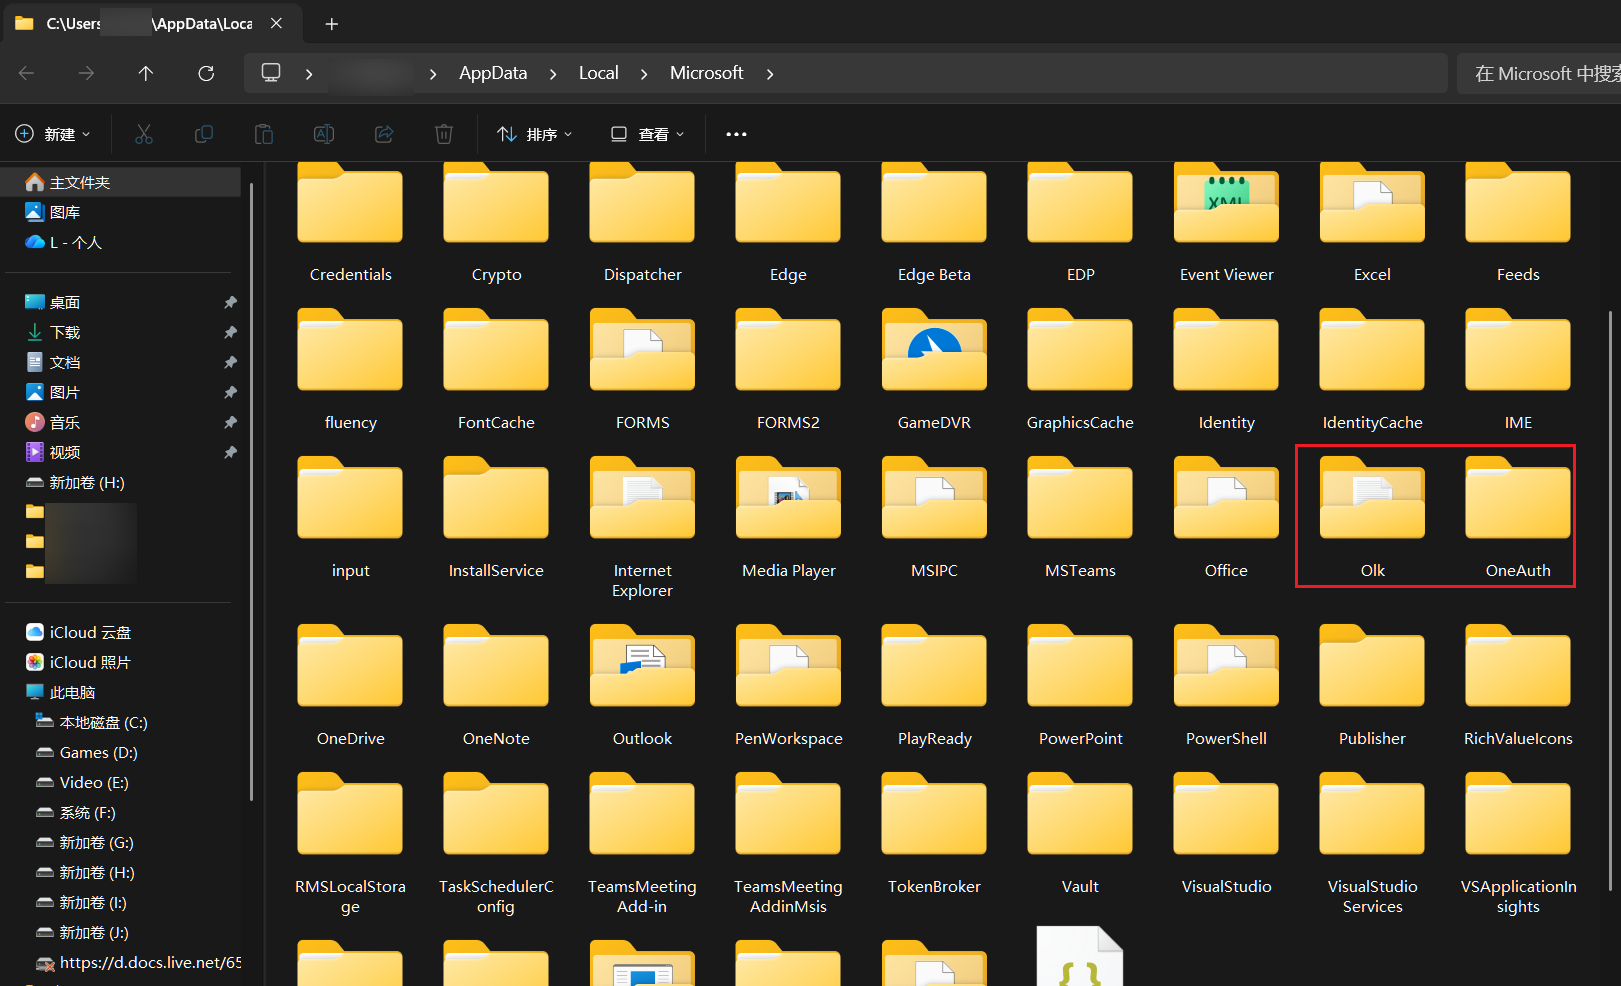Select the Olk folder
This screenshot has width=1621, height=986.
1372,518
